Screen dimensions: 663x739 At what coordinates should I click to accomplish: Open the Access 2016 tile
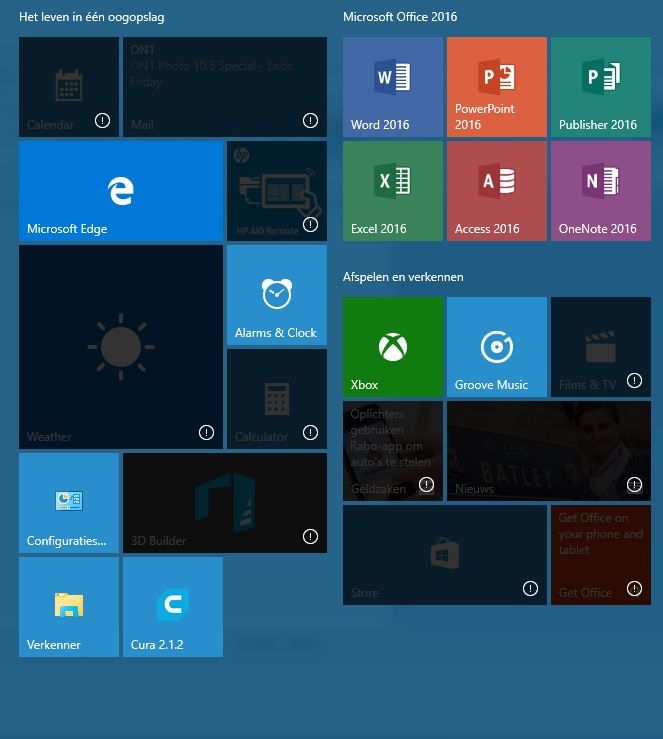[497, 191]
